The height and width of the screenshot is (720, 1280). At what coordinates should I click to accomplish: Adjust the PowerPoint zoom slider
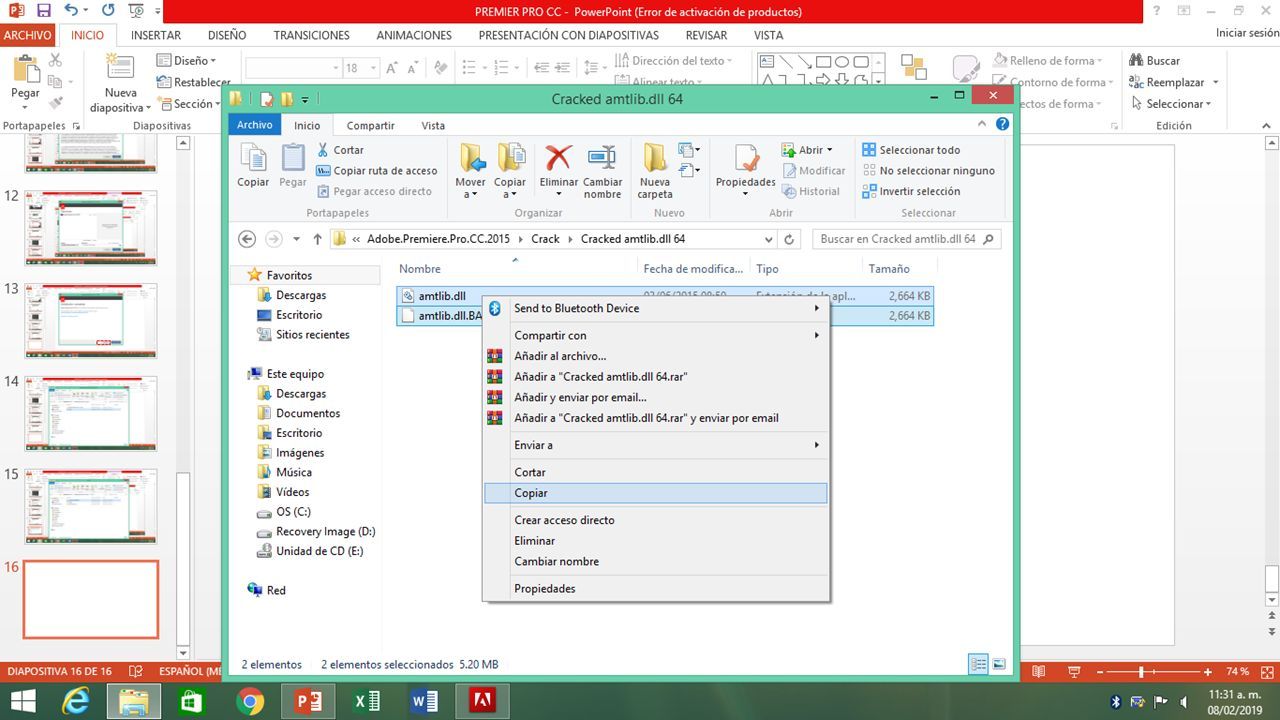1141,672
